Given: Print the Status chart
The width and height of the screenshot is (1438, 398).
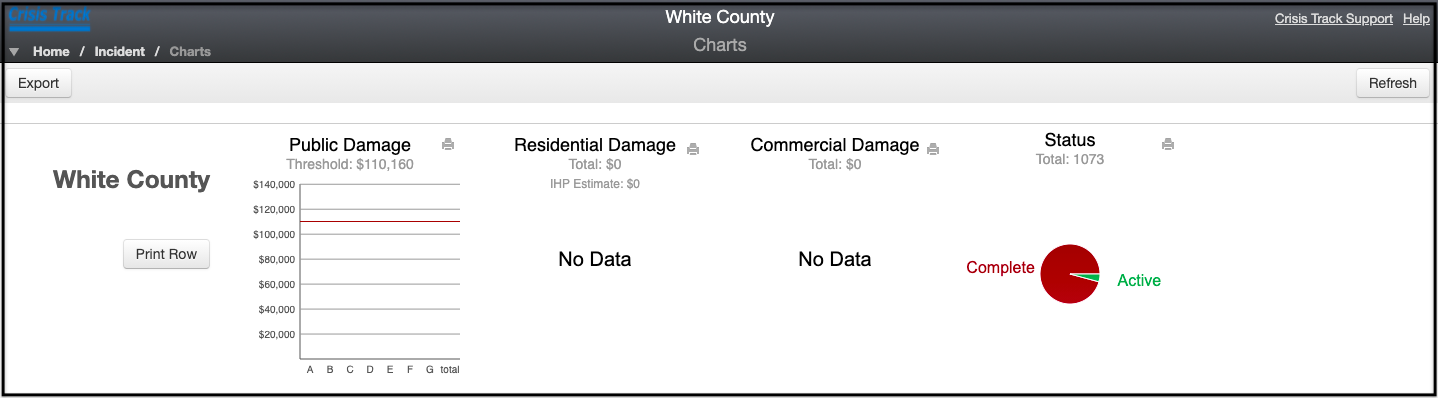Looking at the screenshot, I should coord(1168,145).
